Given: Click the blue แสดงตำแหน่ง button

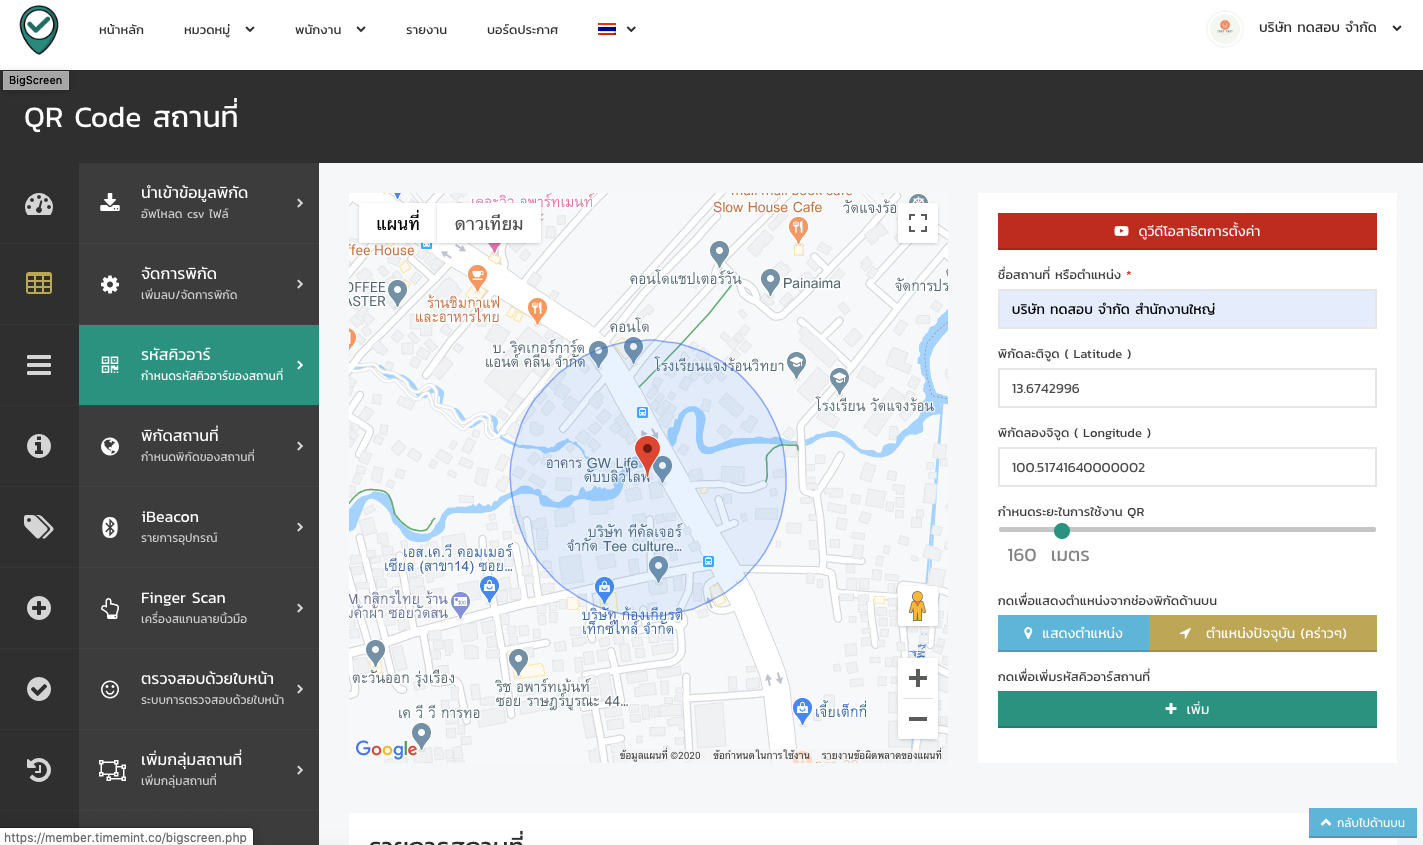Looking at the screenshot, I should click(x=1073, y=633).
